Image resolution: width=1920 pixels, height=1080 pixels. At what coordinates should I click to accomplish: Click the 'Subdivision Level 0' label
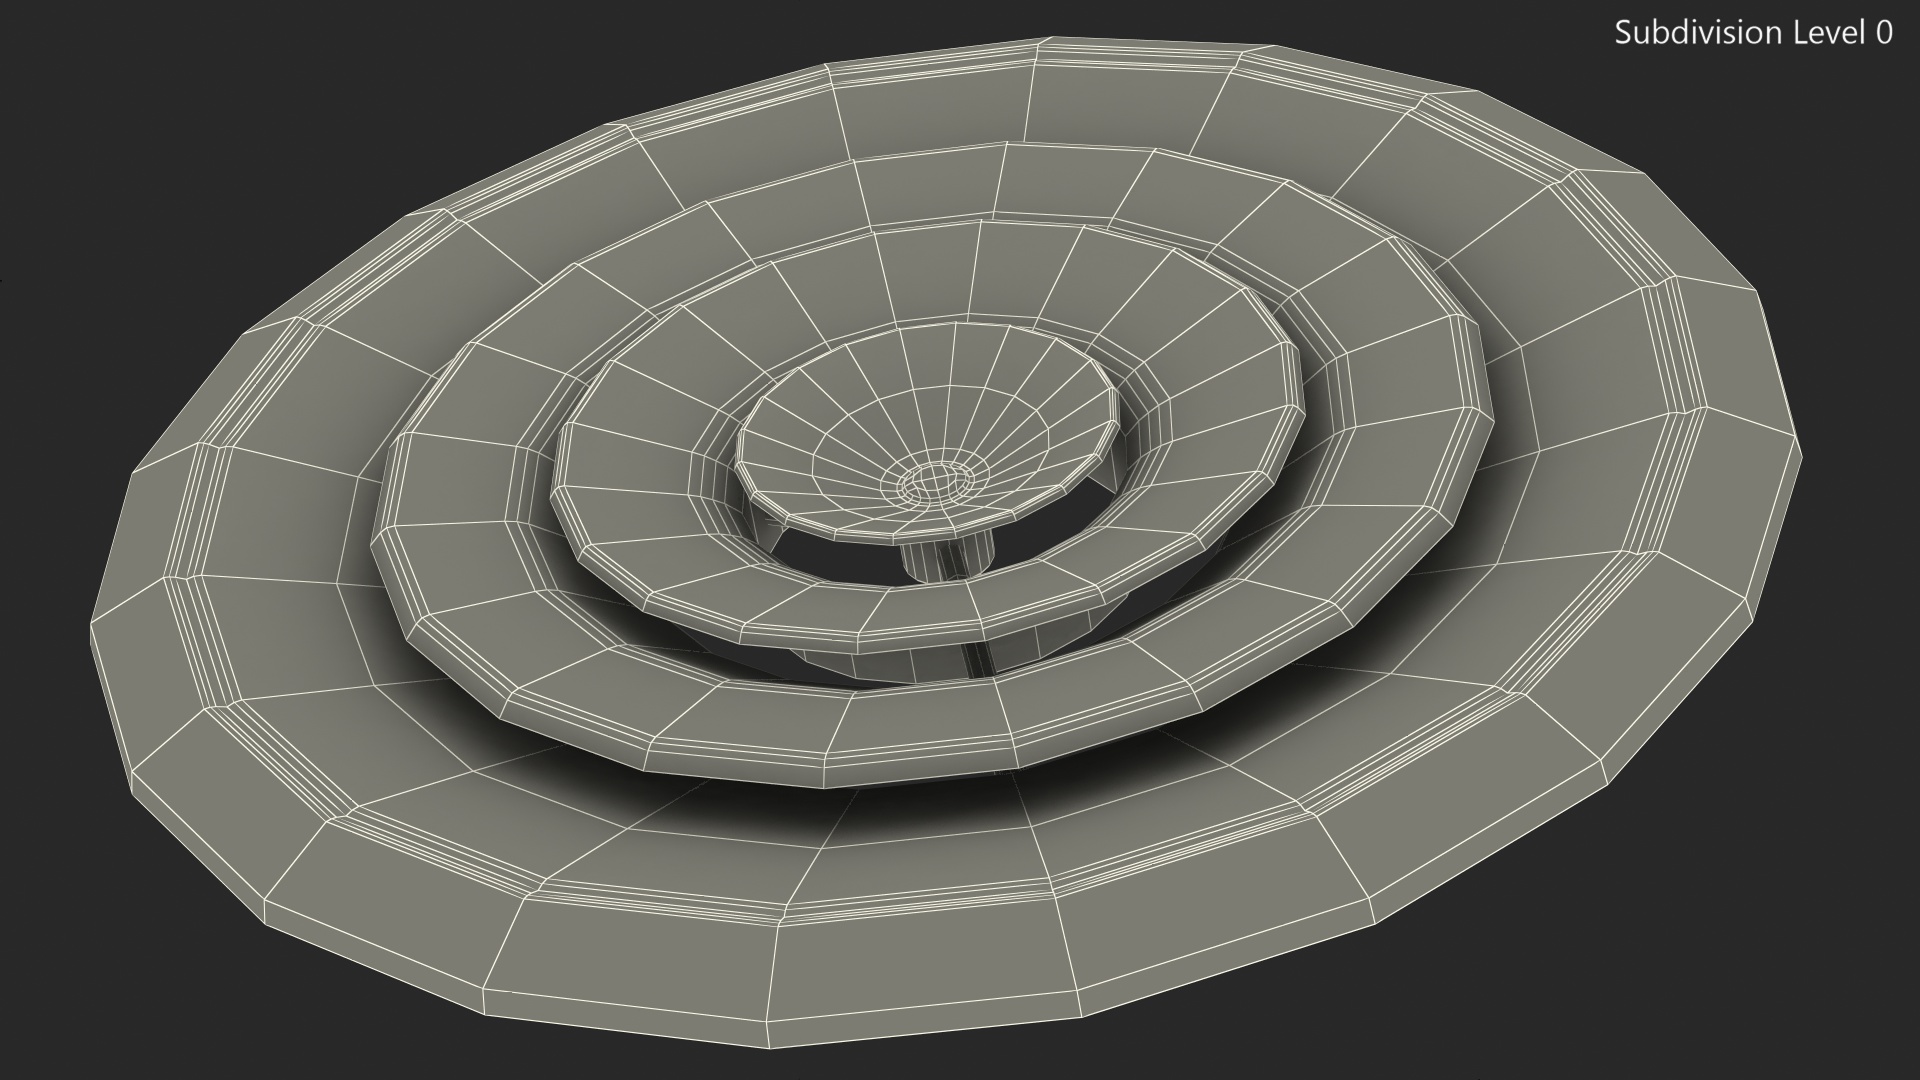1754,33
